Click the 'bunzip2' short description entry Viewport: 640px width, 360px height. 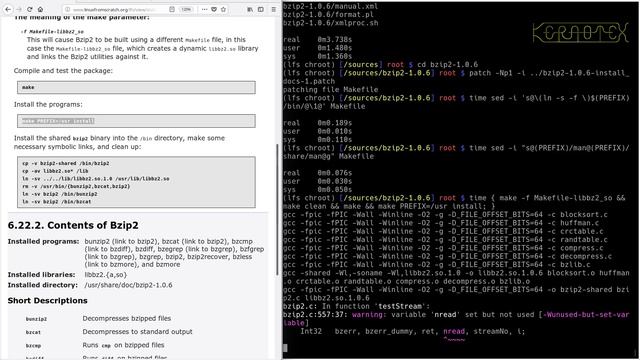tap(36, 319)
